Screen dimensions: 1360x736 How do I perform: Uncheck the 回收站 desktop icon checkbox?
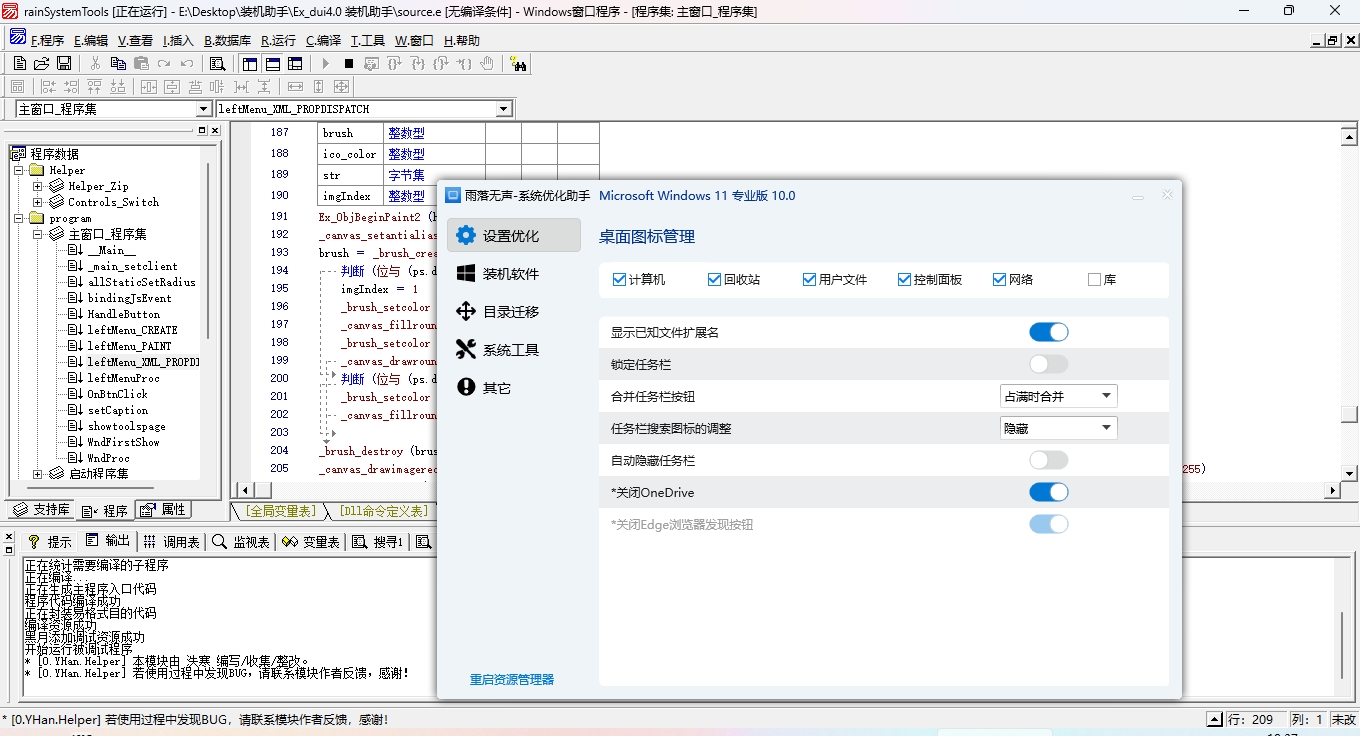[x=714, y=280]
